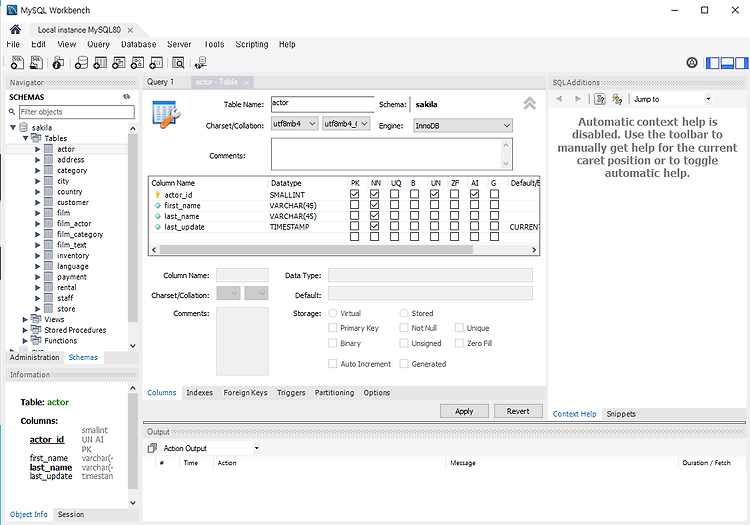Screen dimensions: 750x525
Task: Collapse the sakila schema node
Action: [x=13, y=127]
